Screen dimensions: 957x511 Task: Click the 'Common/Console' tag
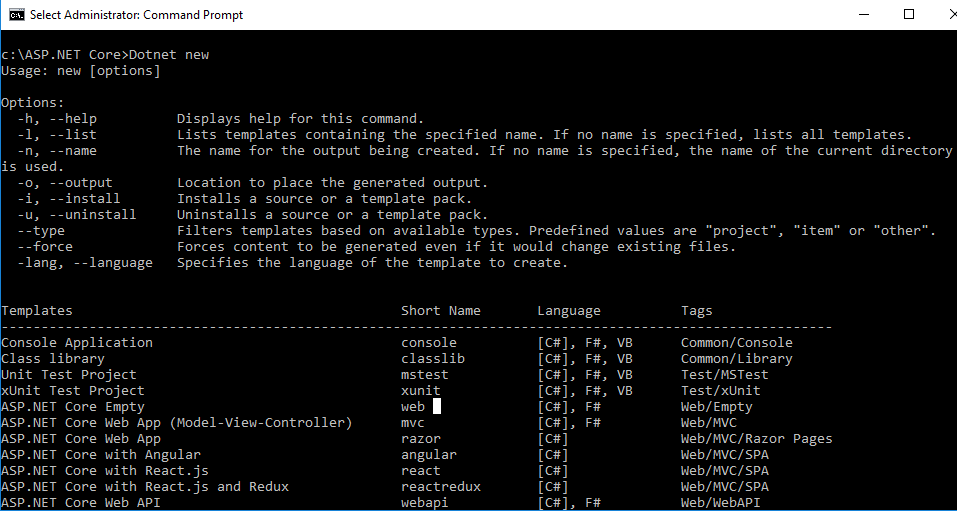737,342
